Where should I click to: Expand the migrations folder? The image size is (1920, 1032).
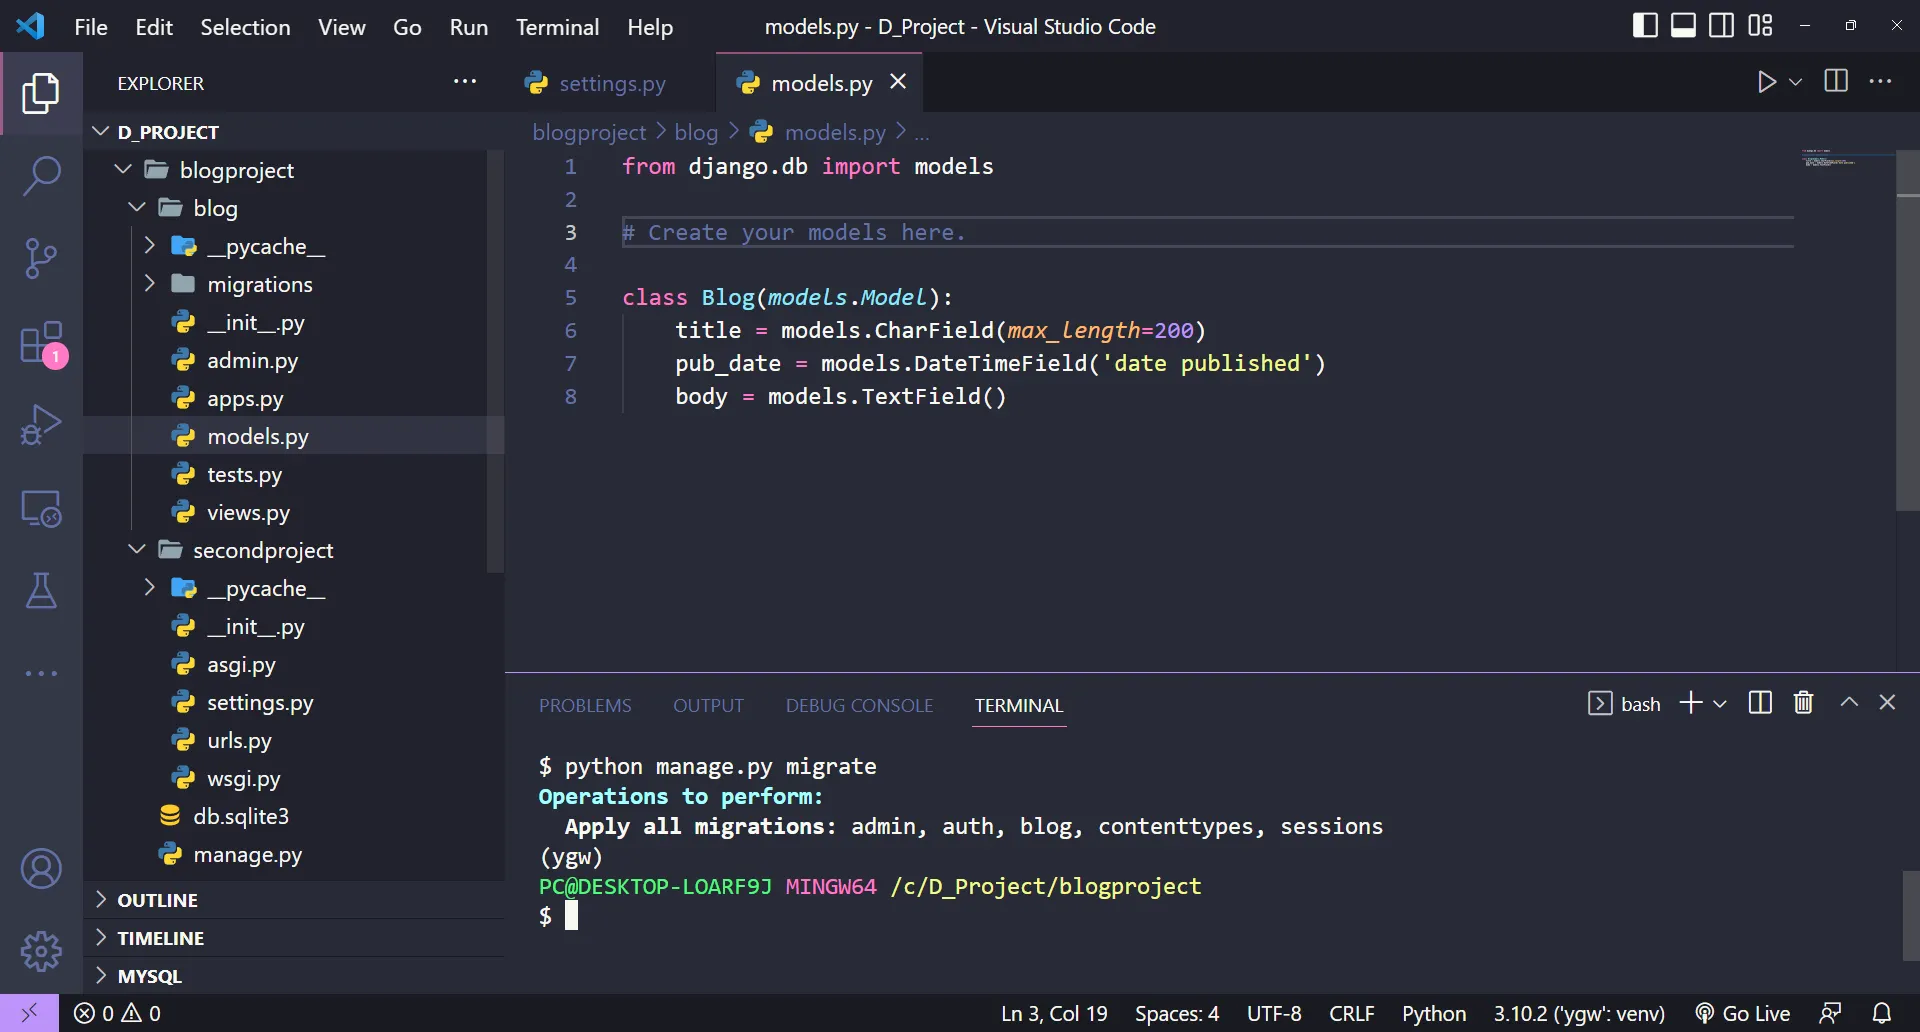point(259,285)
